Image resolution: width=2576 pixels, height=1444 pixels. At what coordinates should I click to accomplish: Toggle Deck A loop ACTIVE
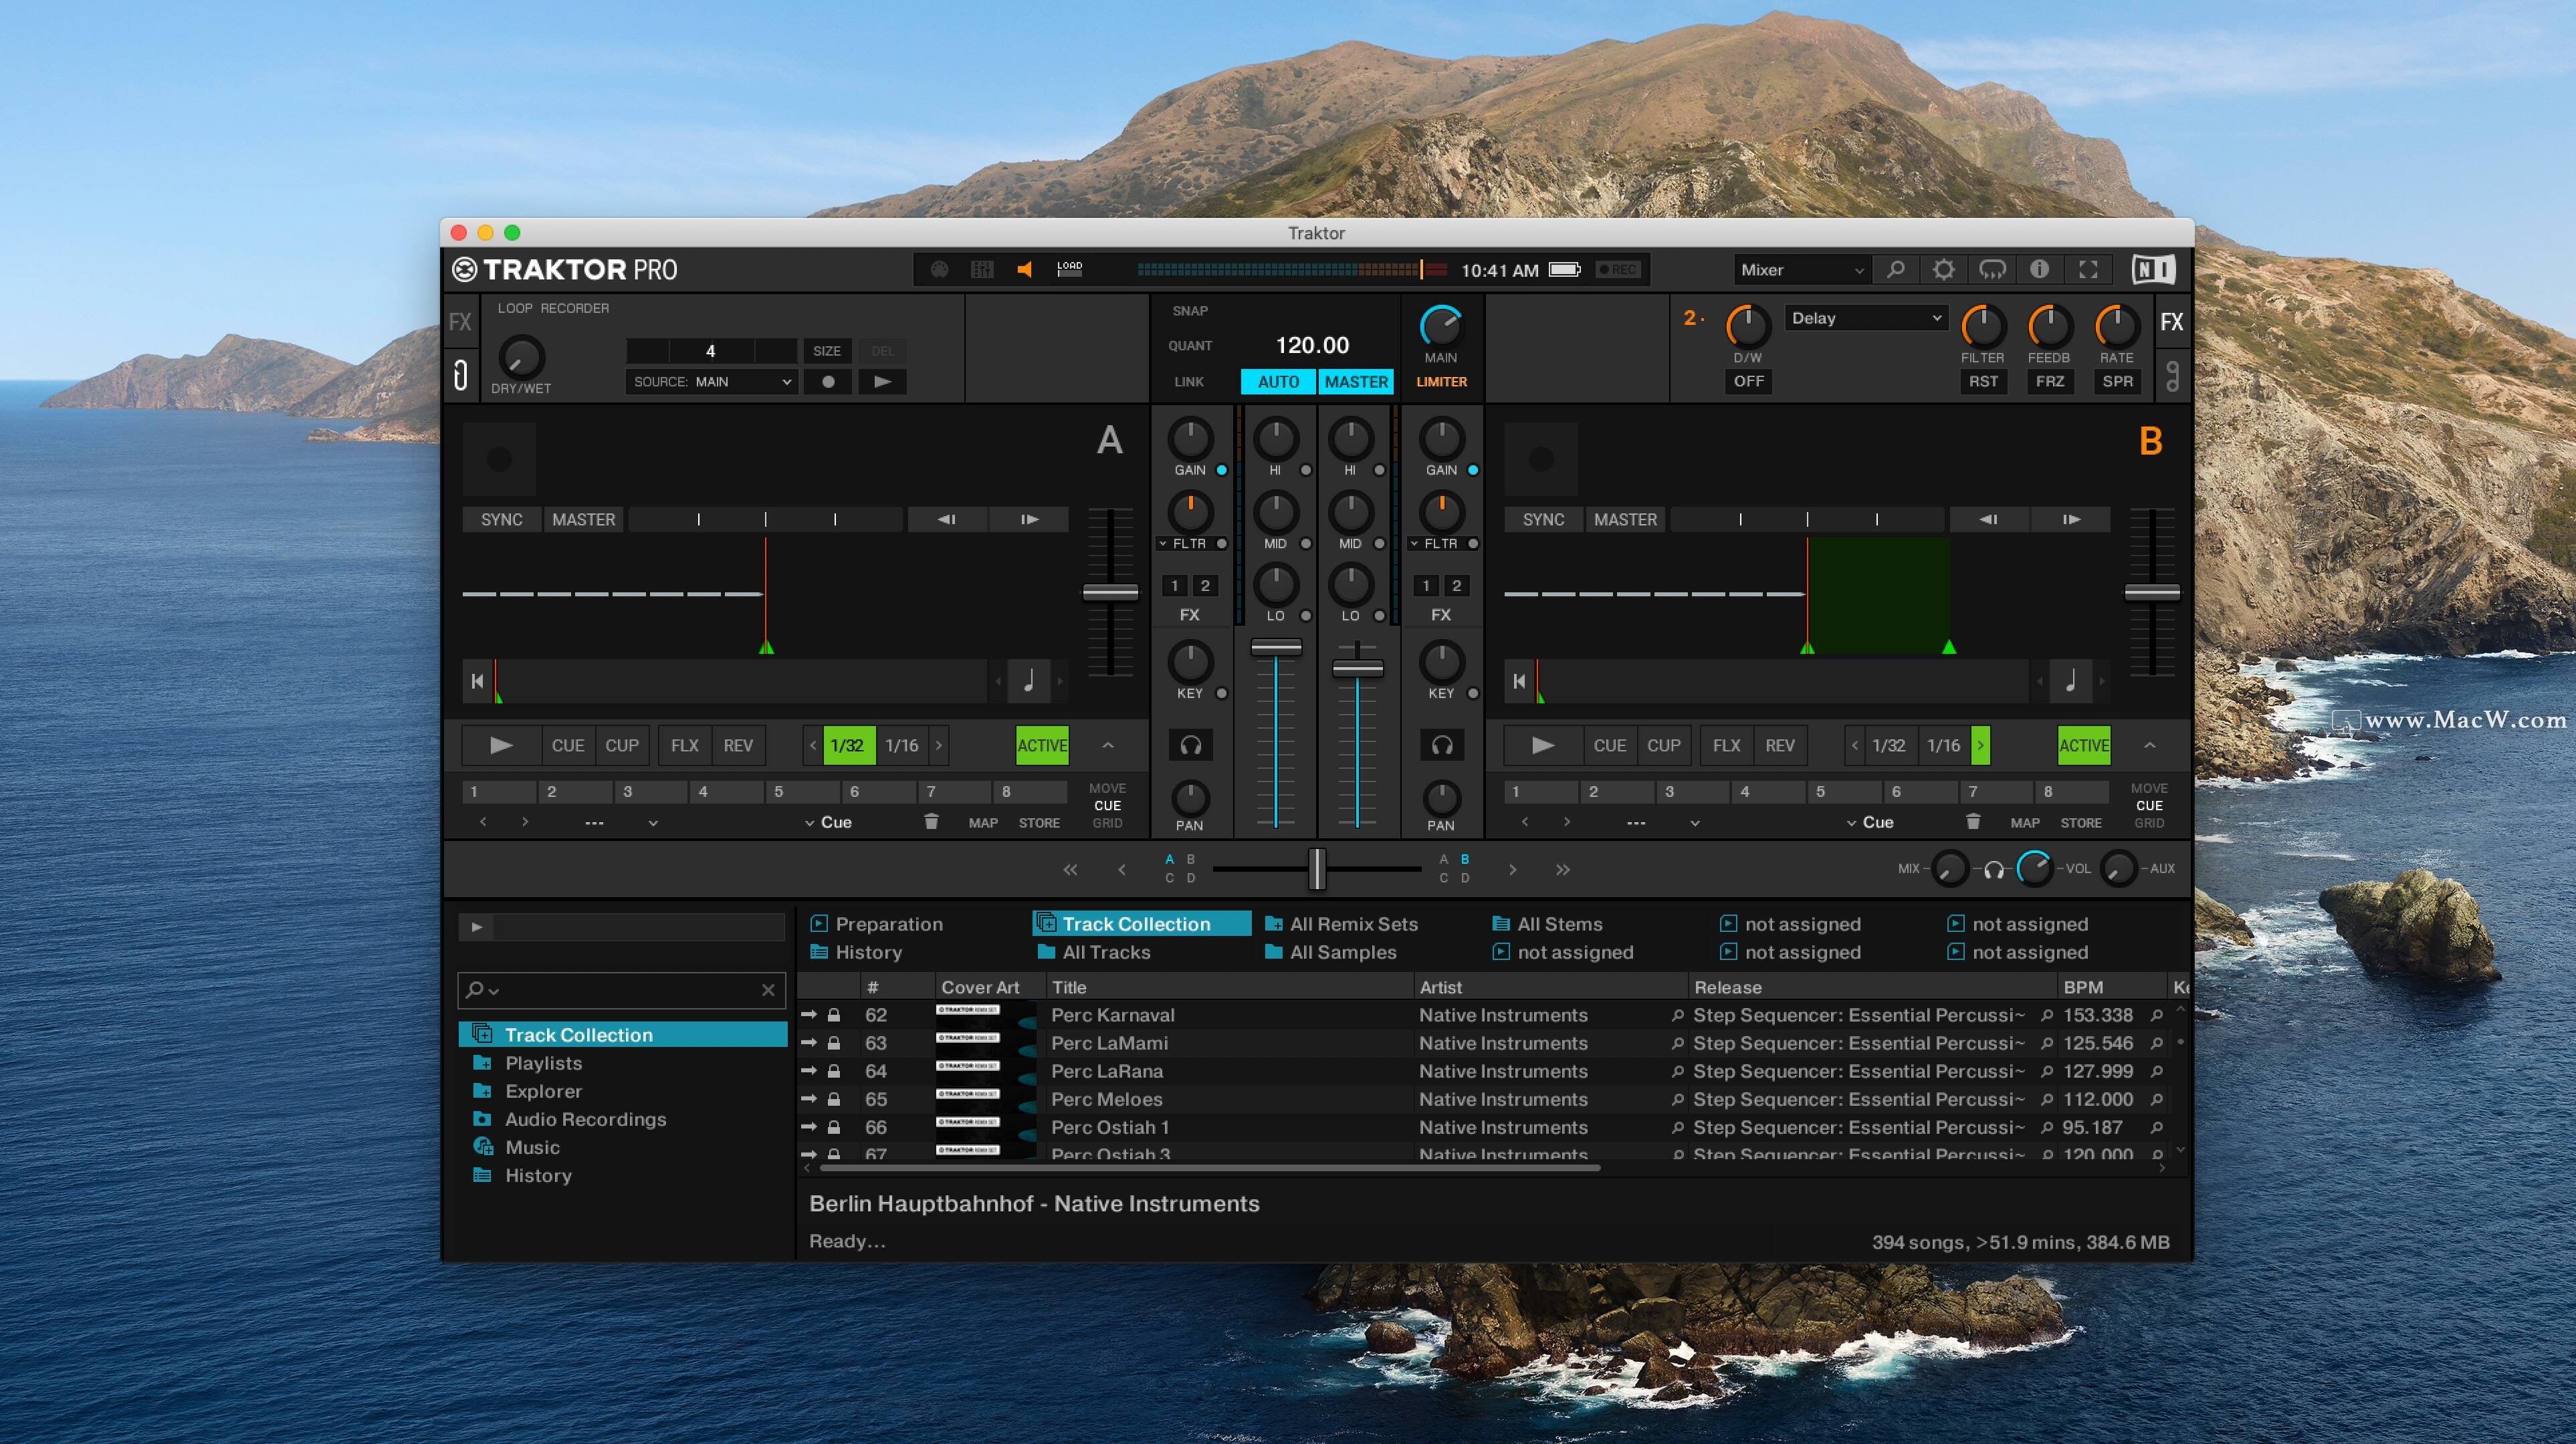tap(1042, 746)
